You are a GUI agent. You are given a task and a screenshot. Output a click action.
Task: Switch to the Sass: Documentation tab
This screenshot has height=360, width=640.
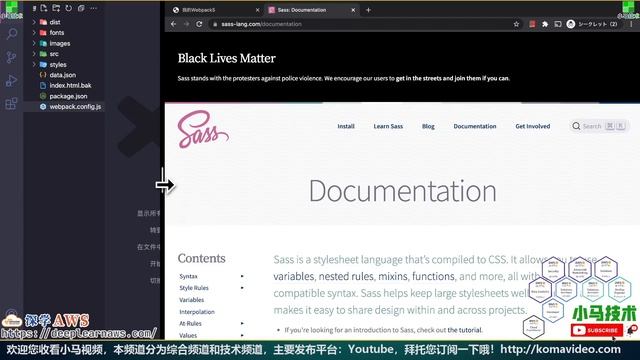coord(312,10)
